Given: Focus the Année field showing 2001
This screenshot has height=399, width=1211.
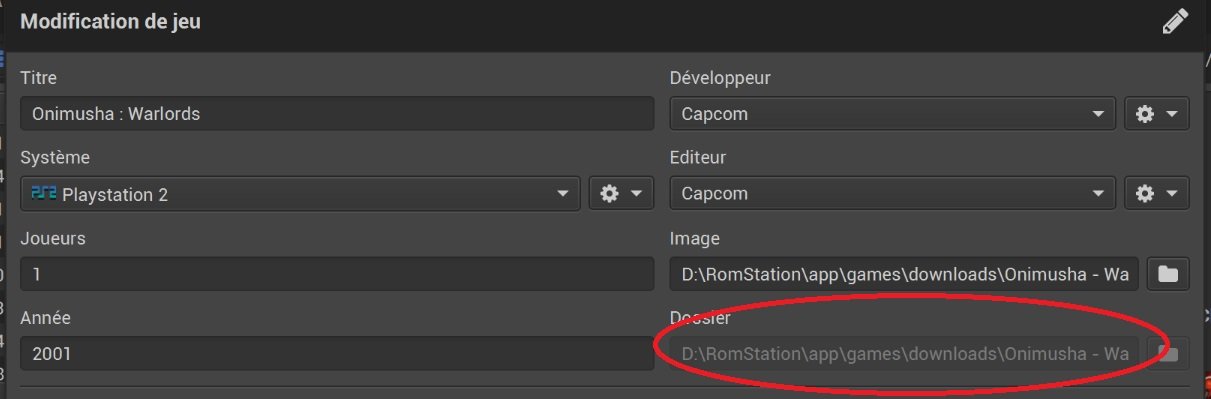Looking at the screenshot, I should [337, 353].
